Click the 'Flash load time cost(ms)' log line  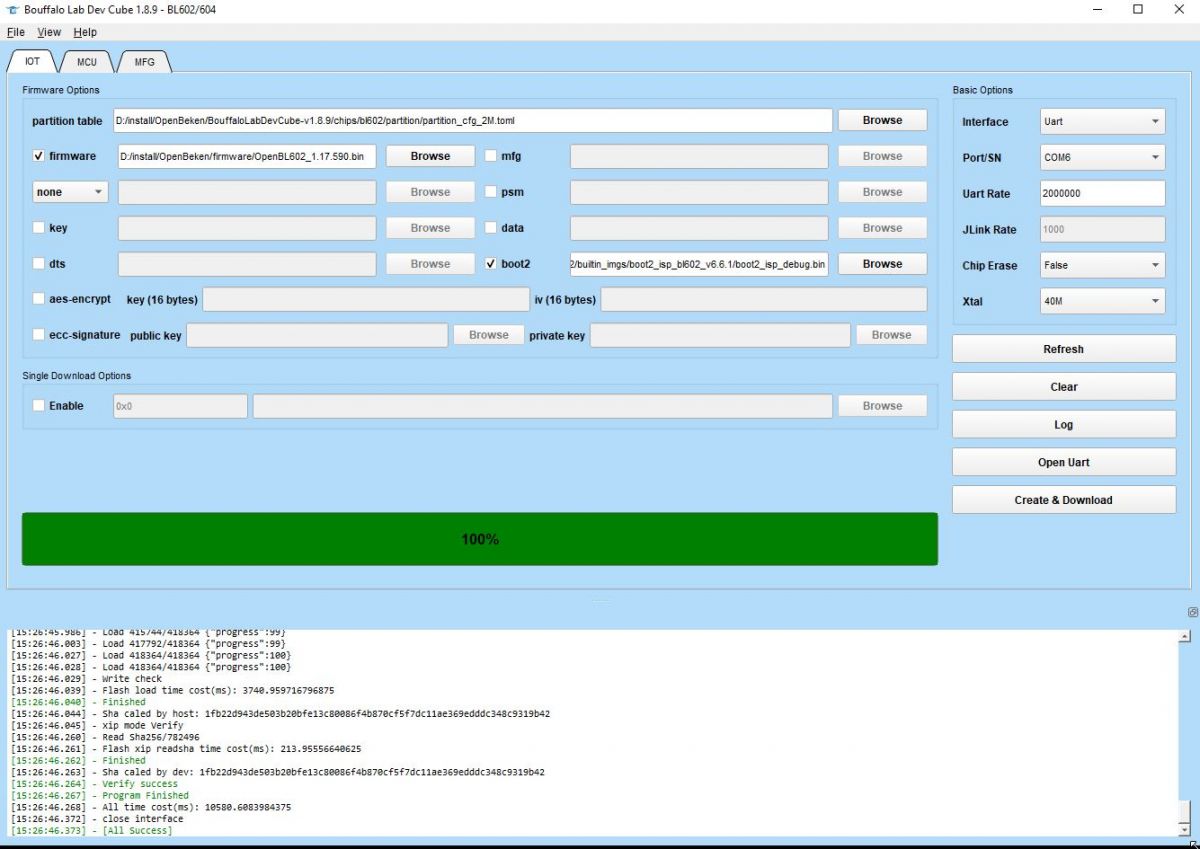[173, 690]
